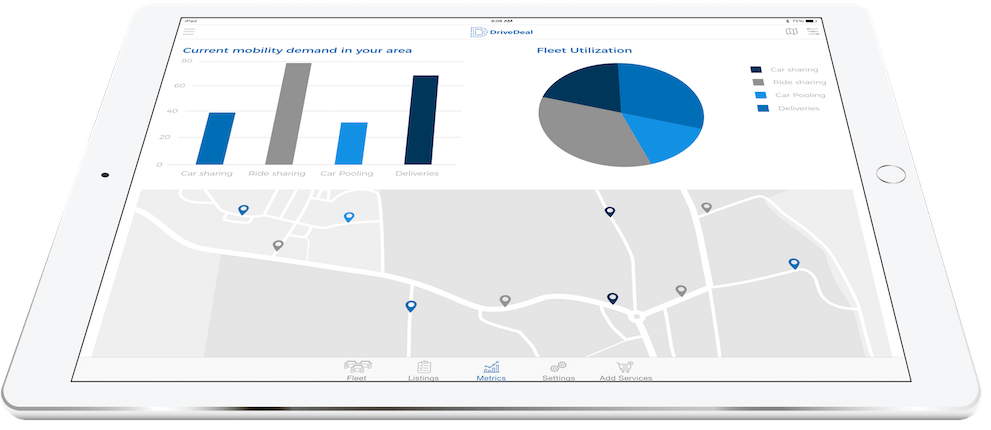991x430 pixels.
Task: Tap the upper dark navy map pin
Action: coord(609,212)
